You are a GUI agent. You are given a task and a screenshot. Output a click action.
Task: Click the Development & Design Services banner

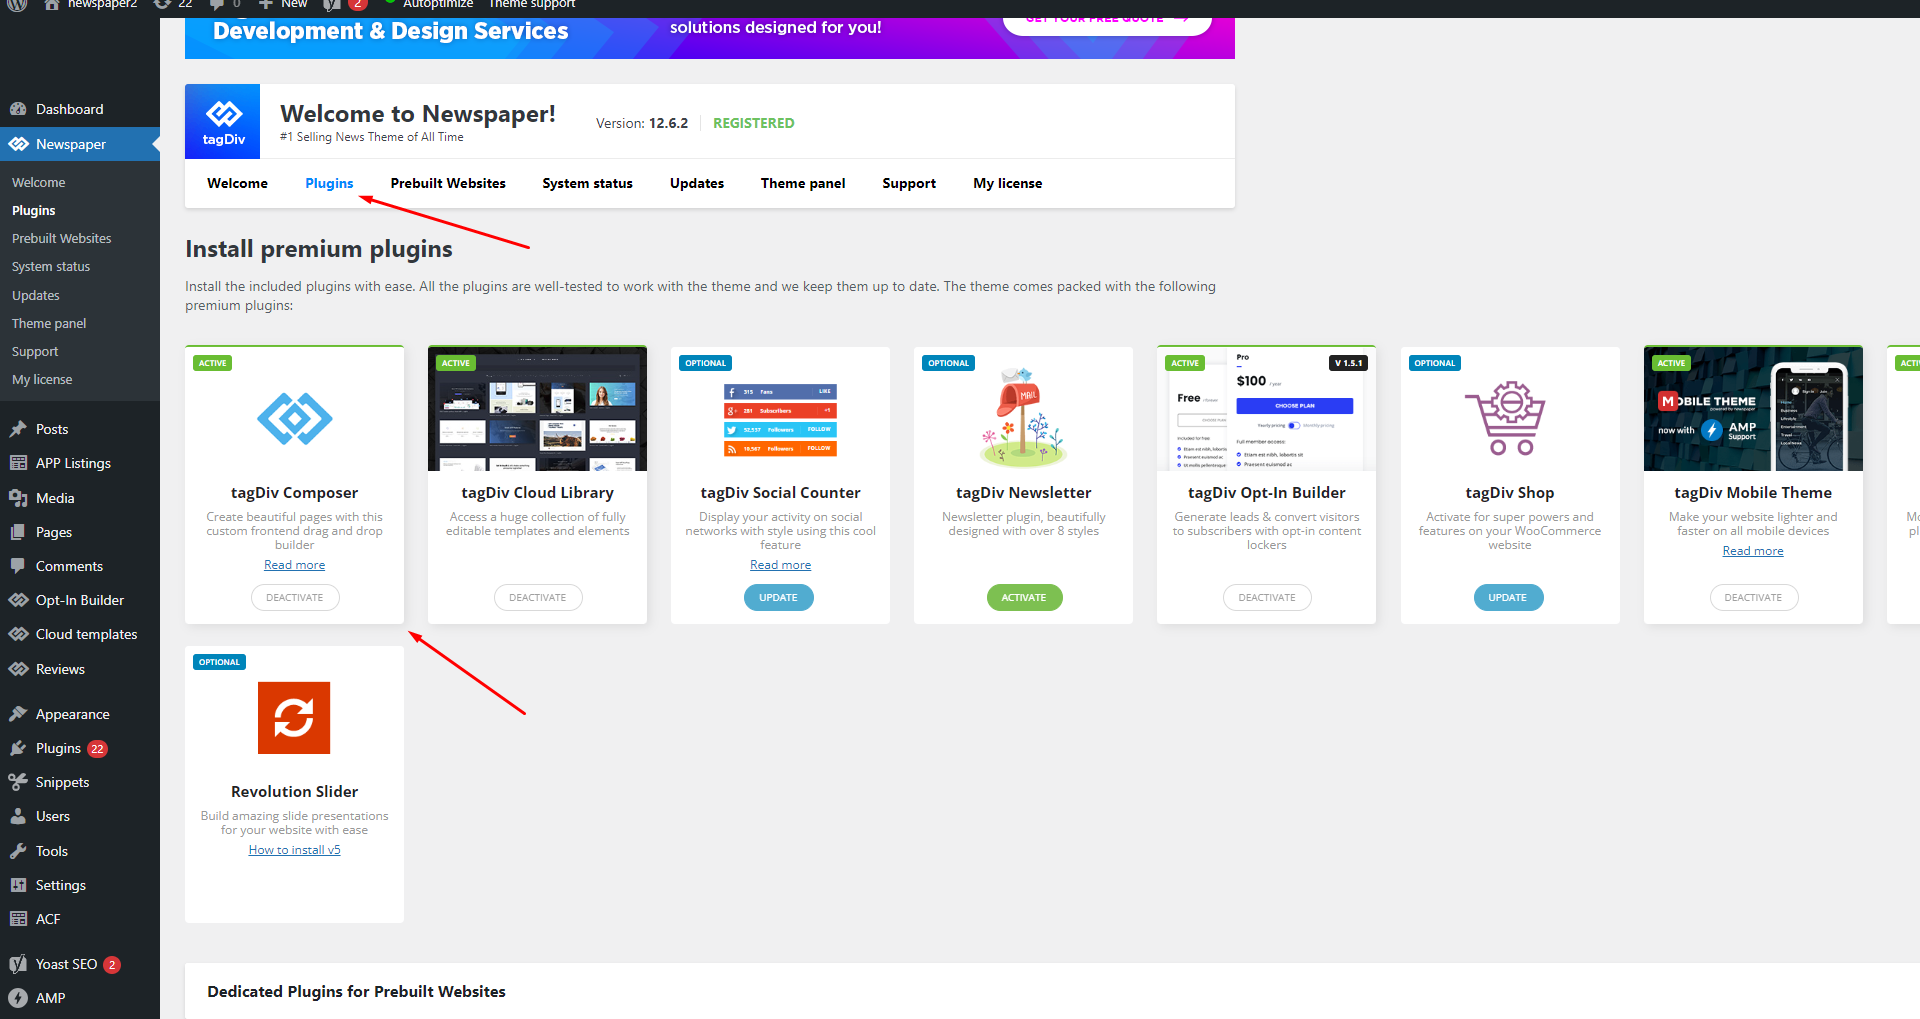click(x=710, y=36)
